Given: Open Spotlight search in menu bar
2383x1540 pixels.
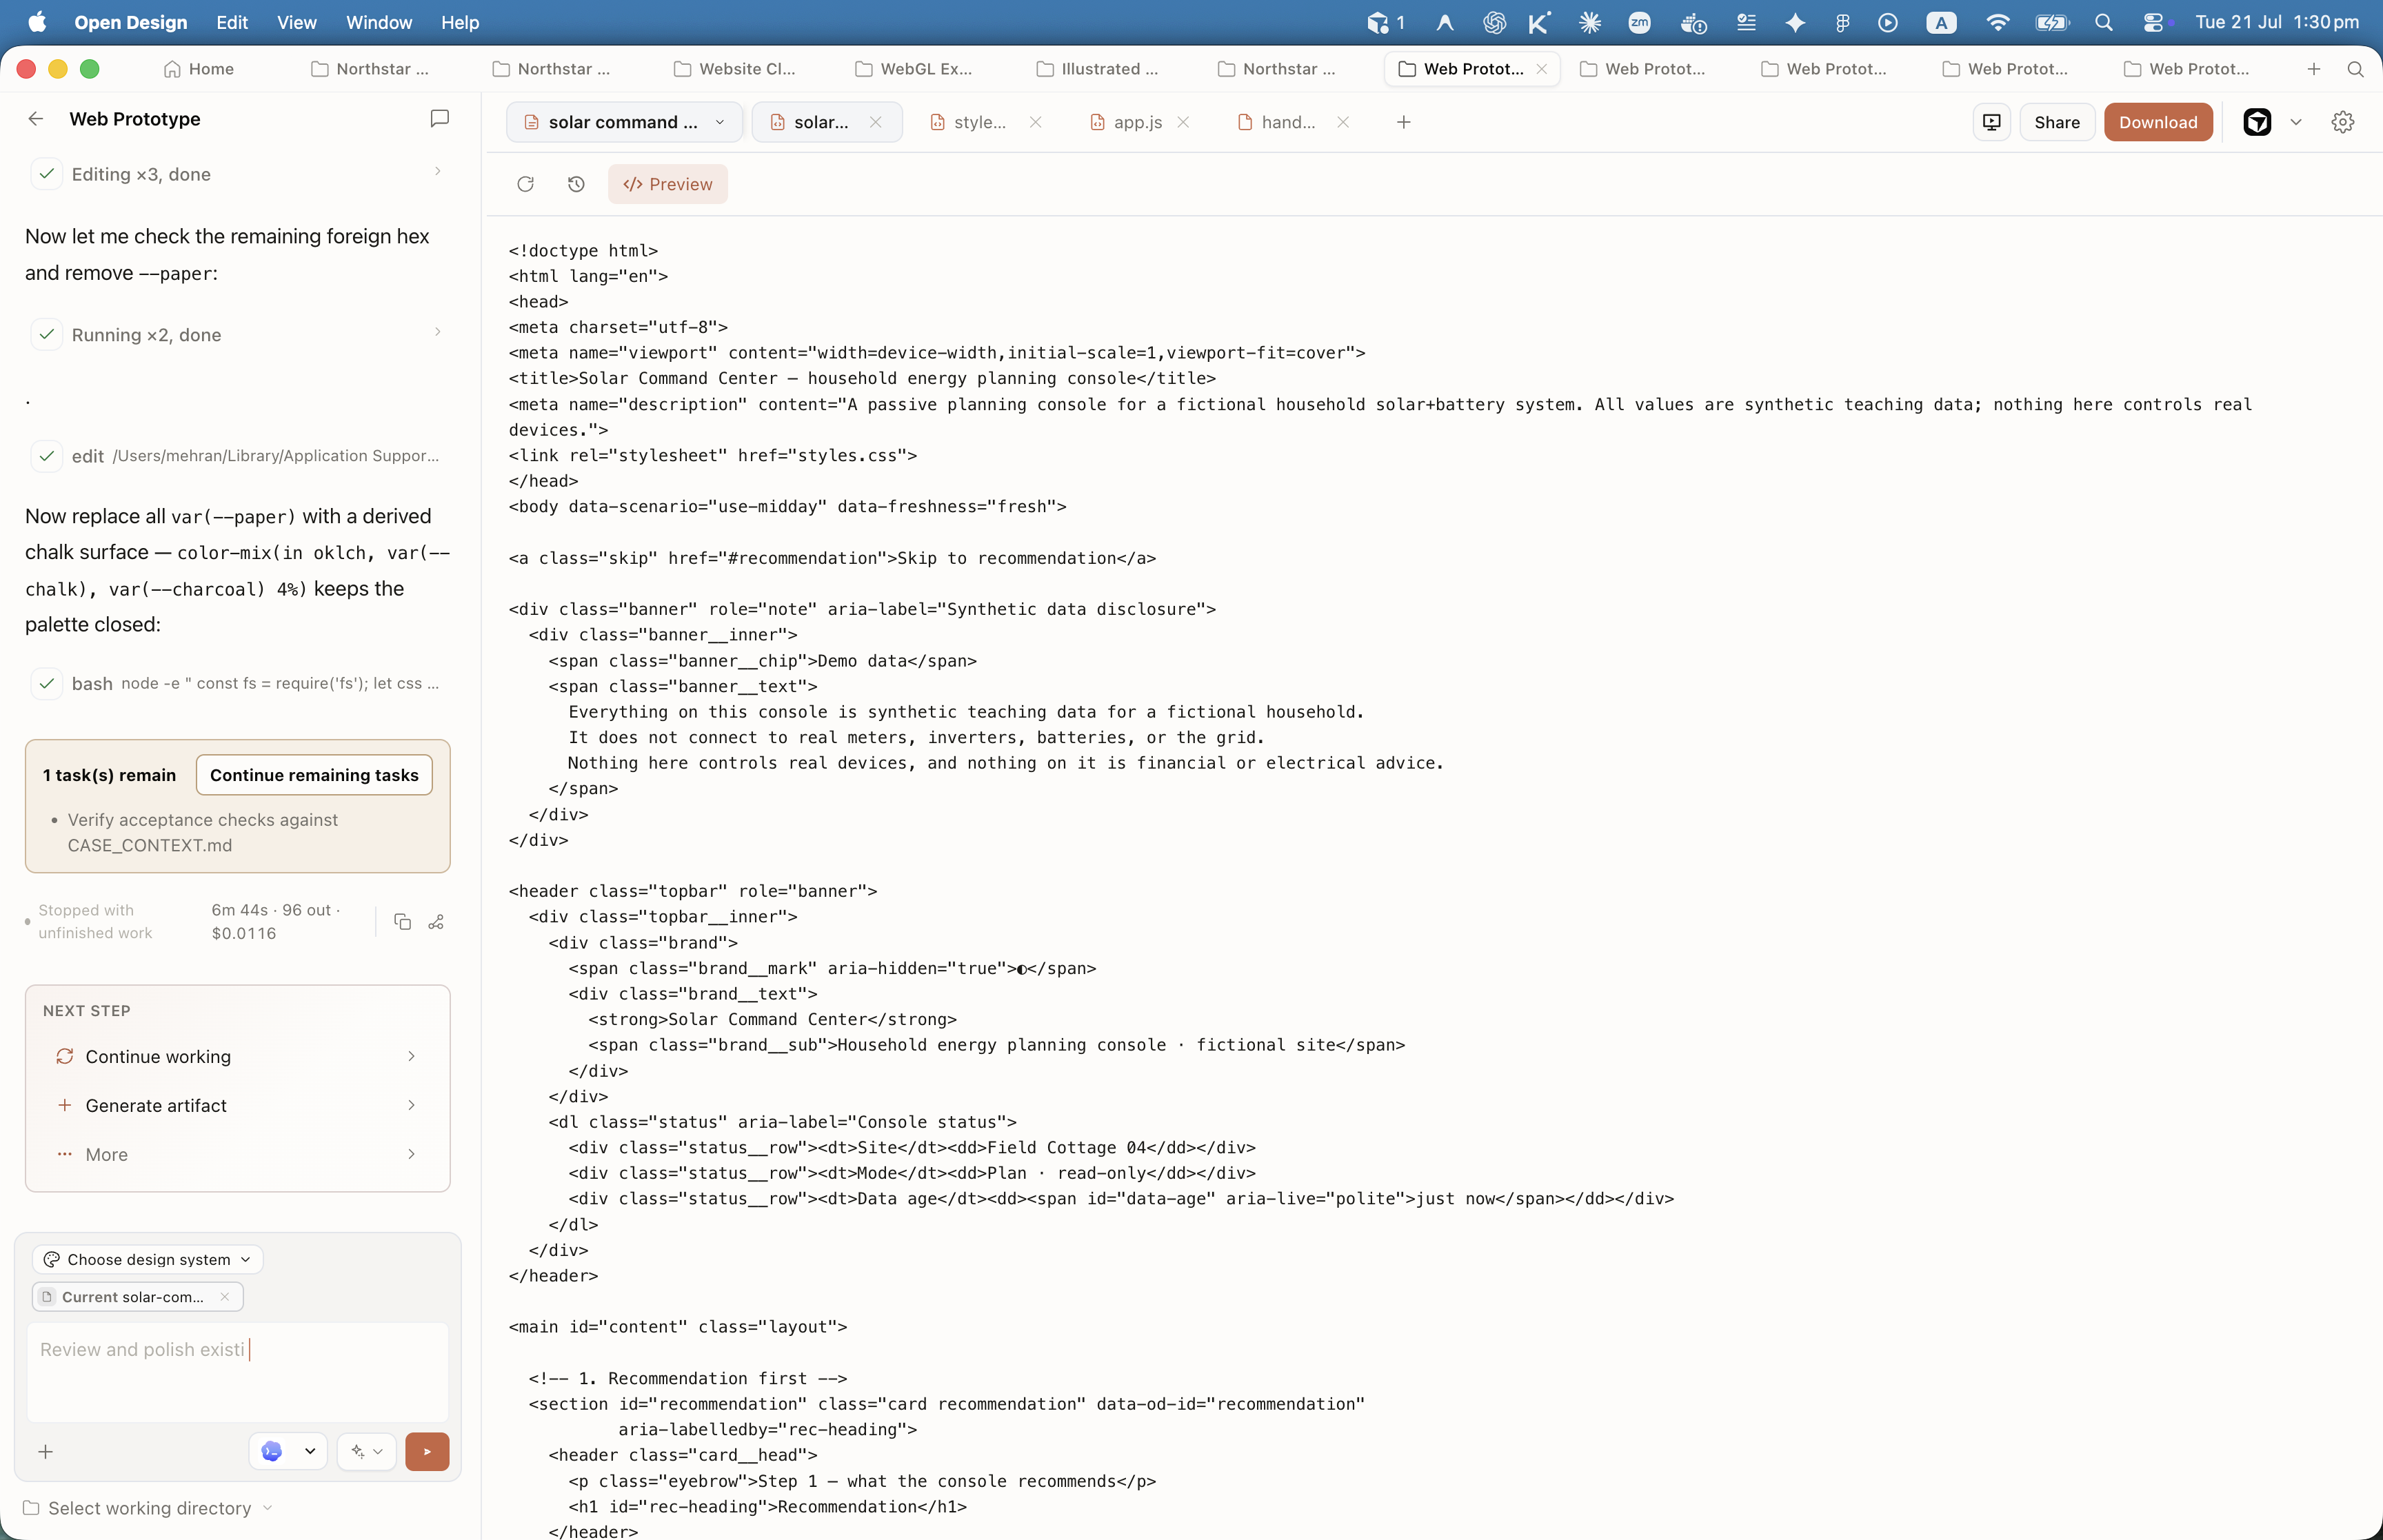Looking at the screenshot, I should click(x=2103, y=22).
